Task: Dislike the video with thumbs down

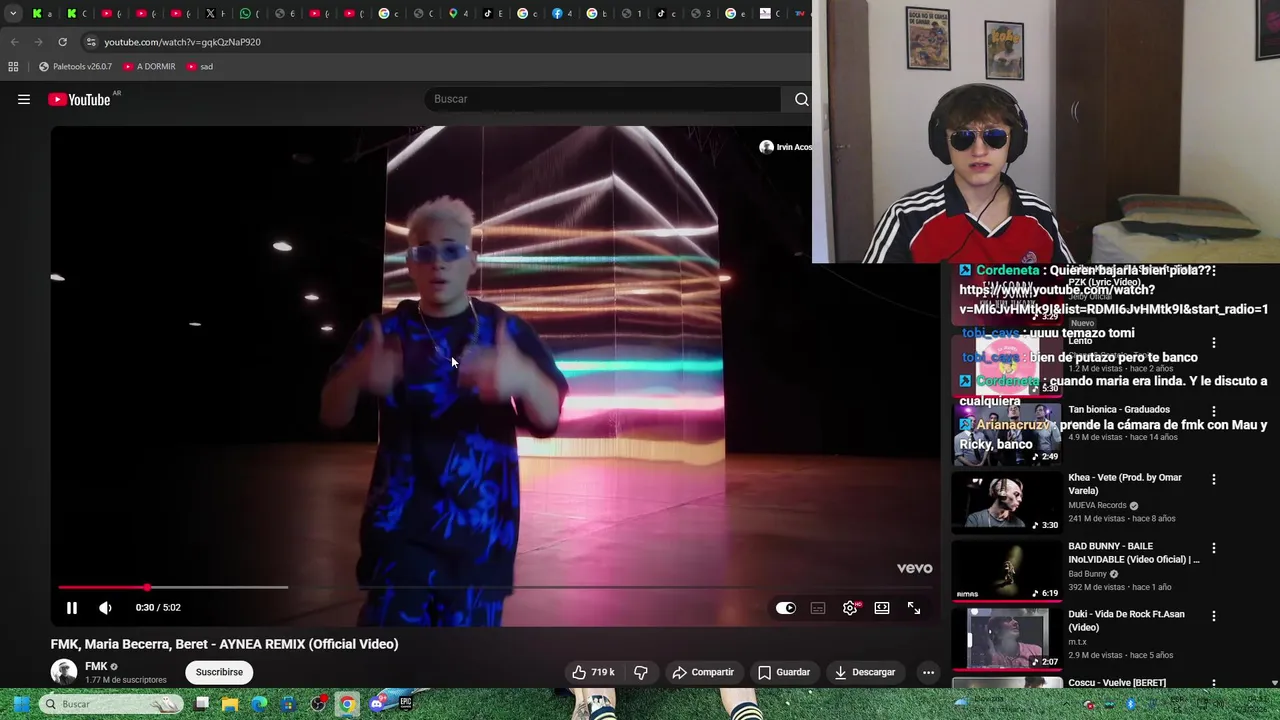Action: (x=641, y=672)
